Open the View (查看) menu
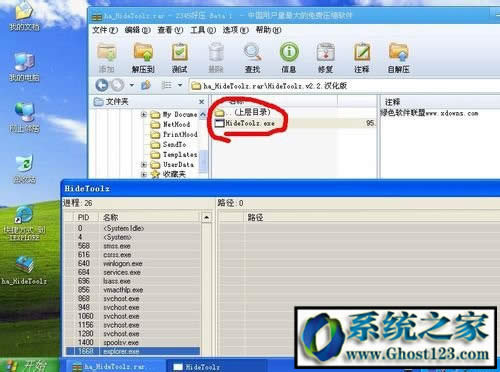This screenshot has height=372, width=500. (170, 30)
